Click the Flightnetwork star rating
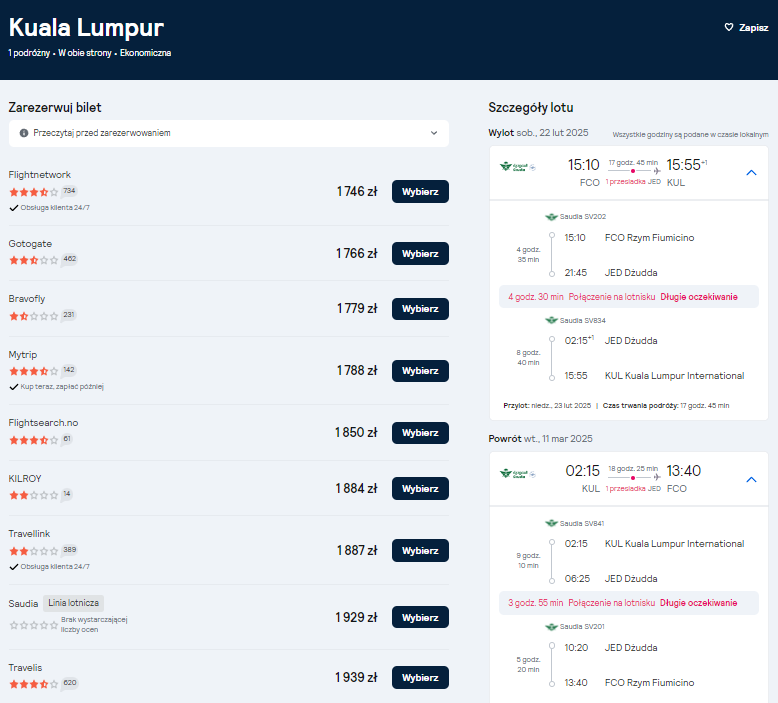Screen dimensions: 778x703 coord(33,192)
